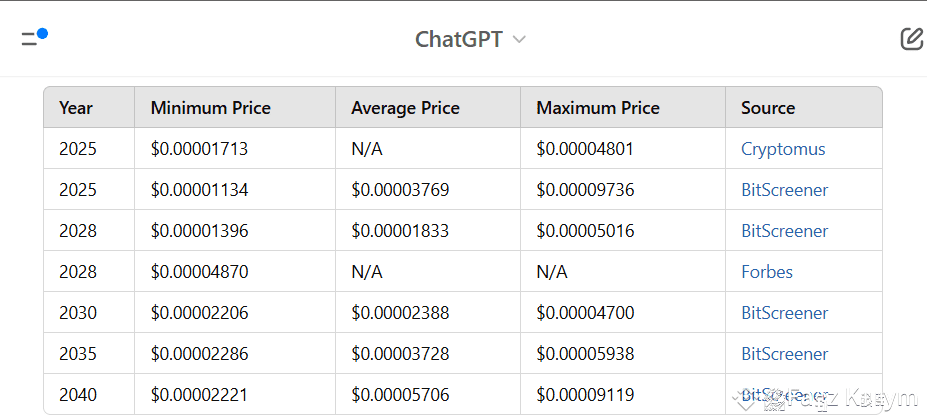927x420 pixels.
Task: Open the Cryptomus source link
Action: (783, 149)
